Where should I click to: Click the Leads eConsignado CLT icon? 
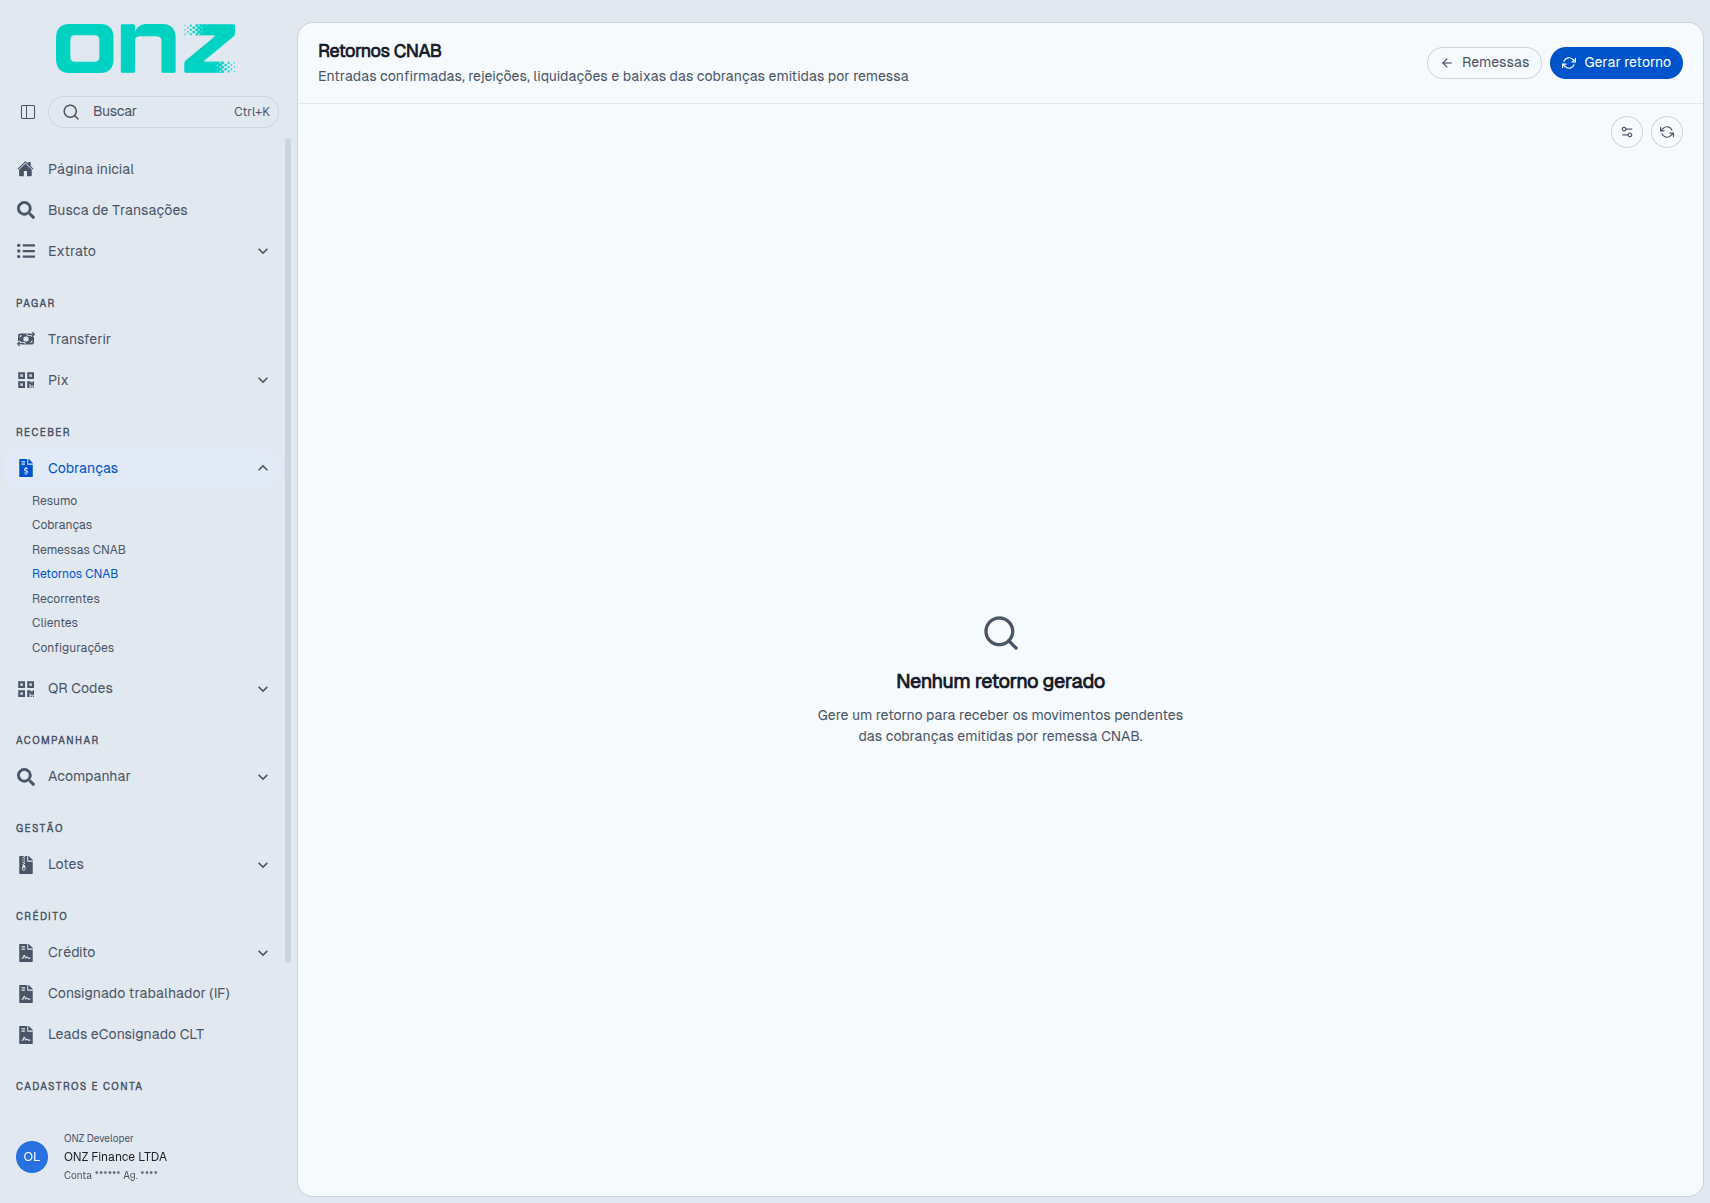pyautogui.click(x=26, y=1034)
